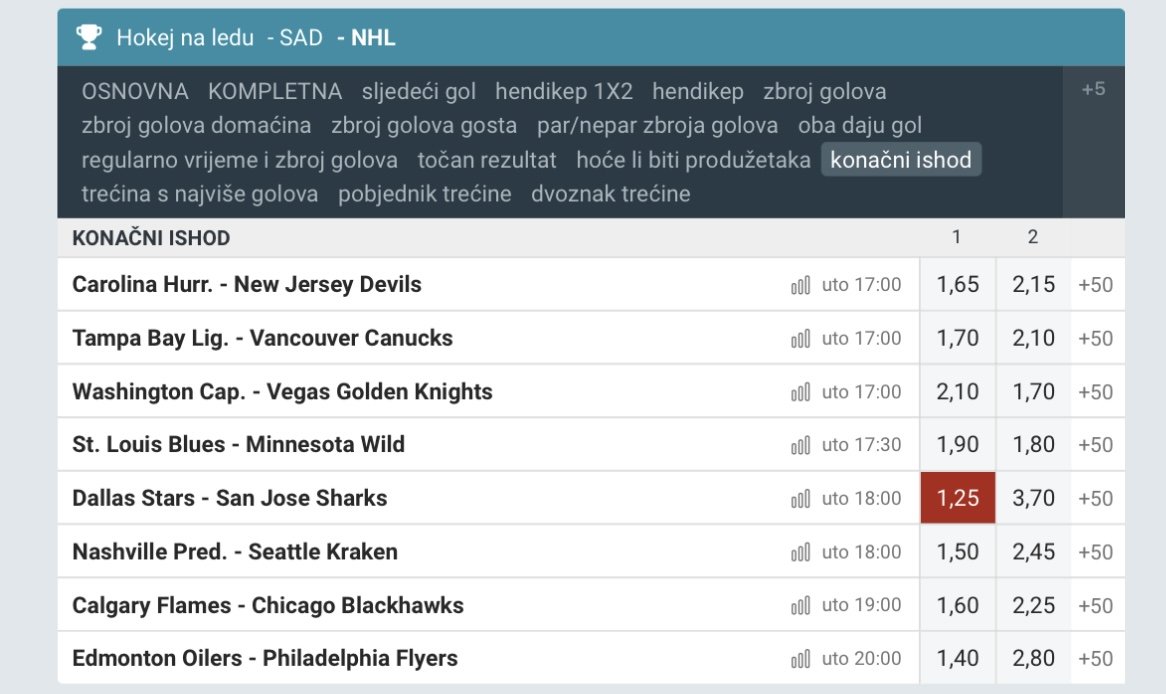The image size is (1166, 694).
Task: Expand +50 markets for Edmonton Oilers match
Action: (1095, 659)
